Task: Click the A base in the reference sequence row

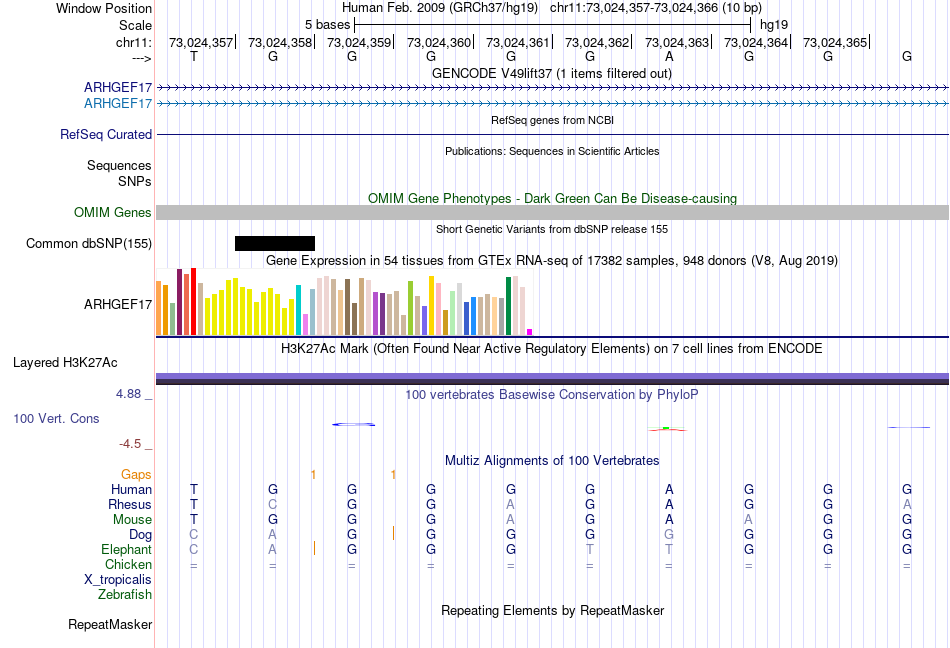Action: [x=669, y=56]
